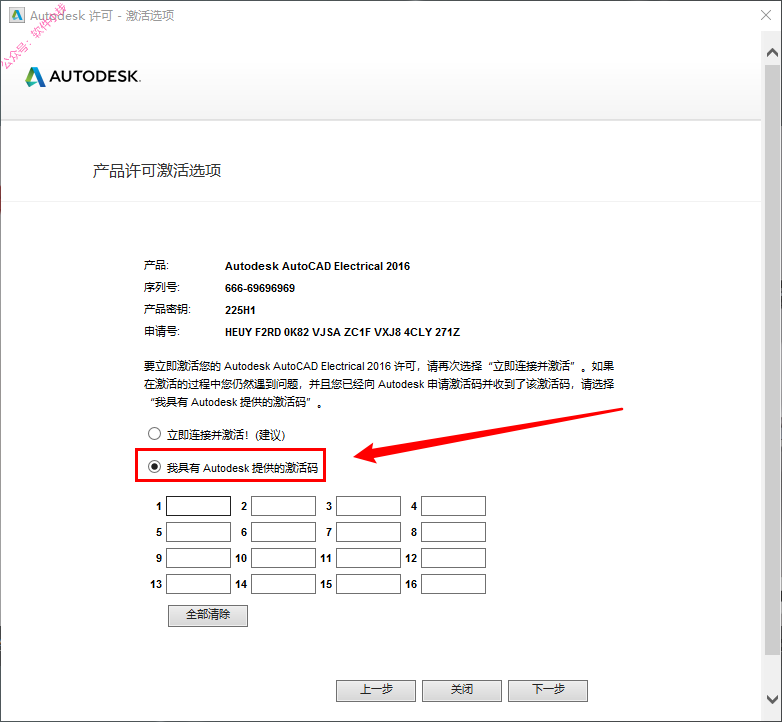Click the Autodesk logo in header
Image resolution: width=782 pixels, height=722 pixels.
(x=83, y=76)
